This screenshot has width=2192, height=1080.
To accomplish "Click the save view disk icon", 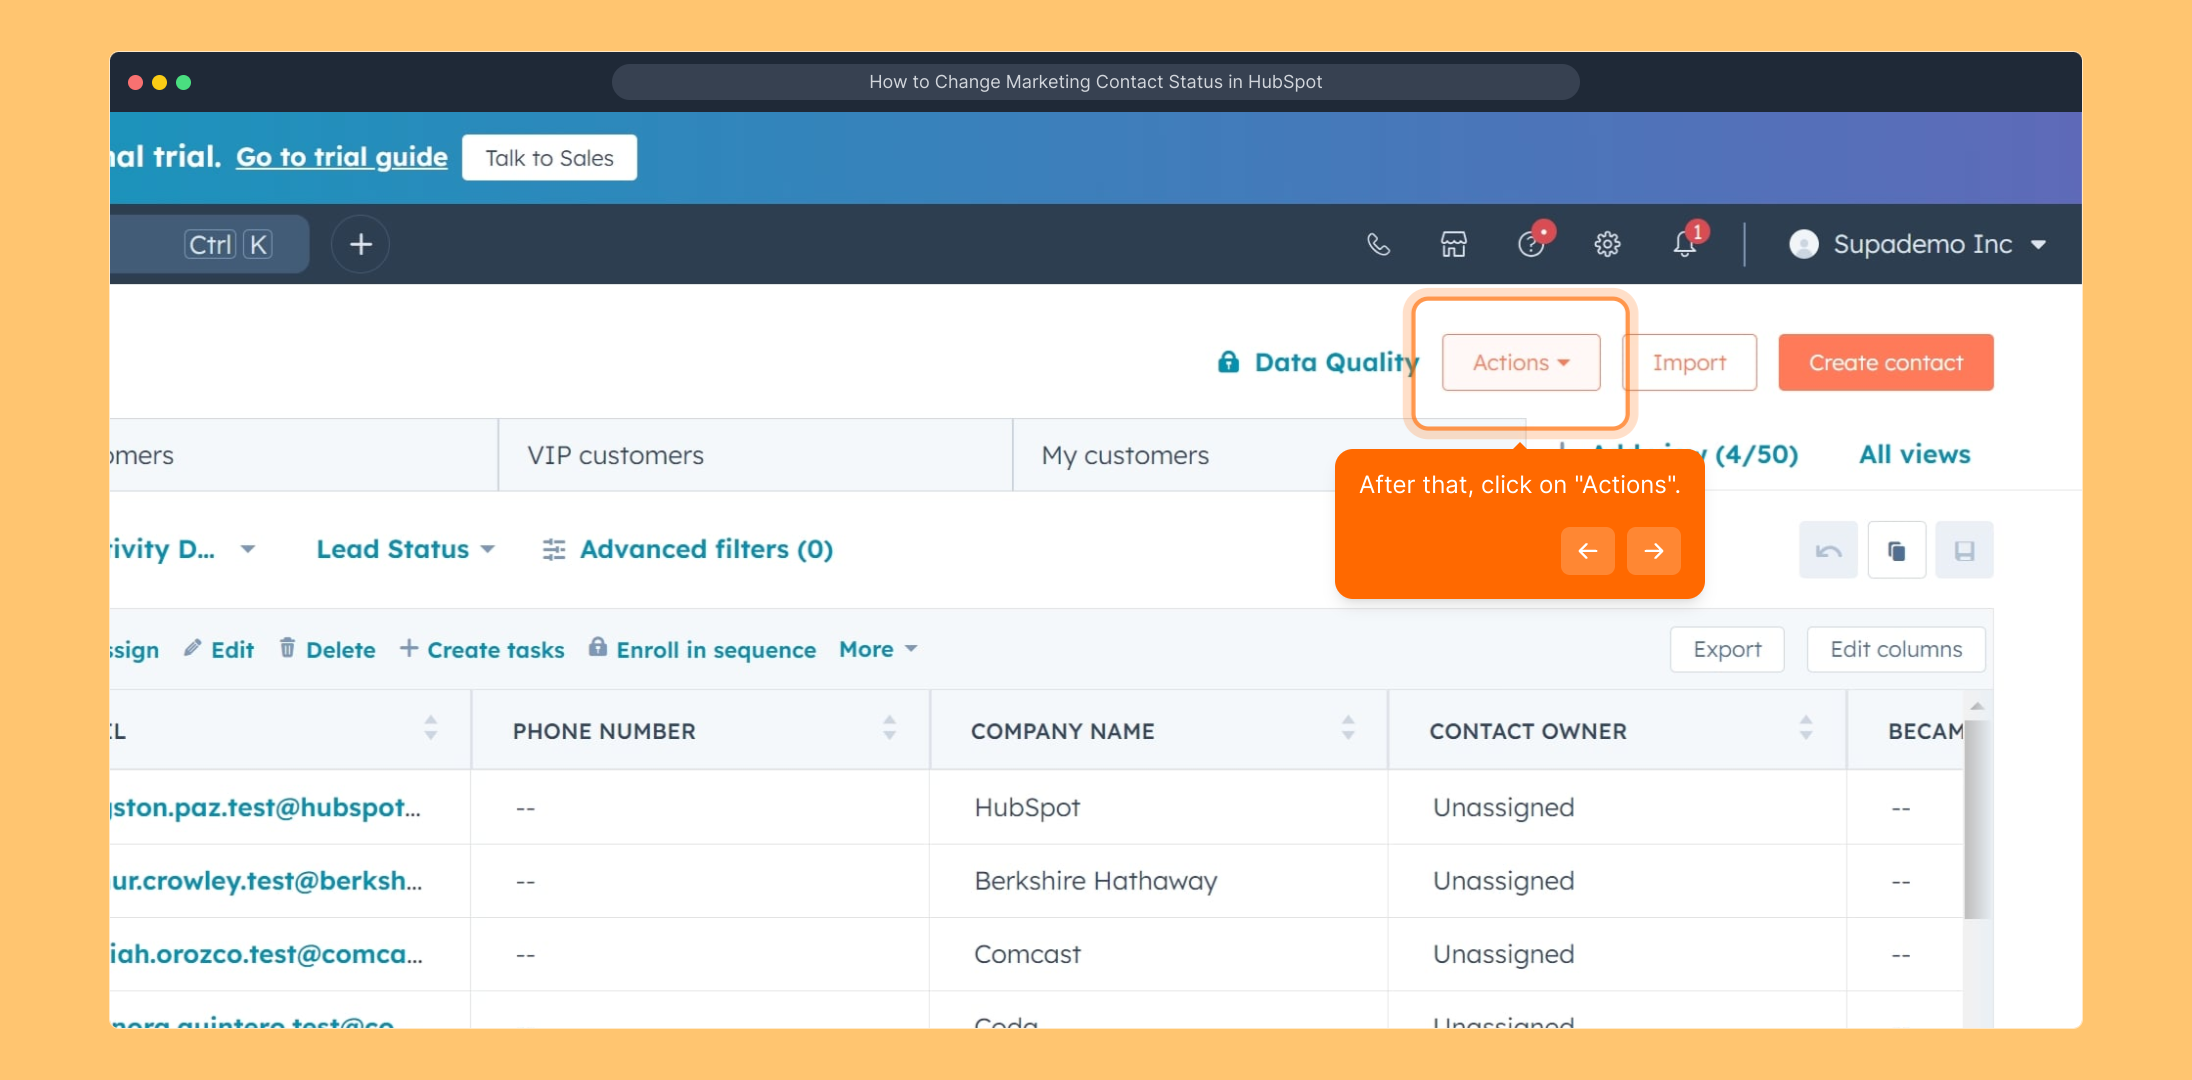I will (x=1964, y=550).
